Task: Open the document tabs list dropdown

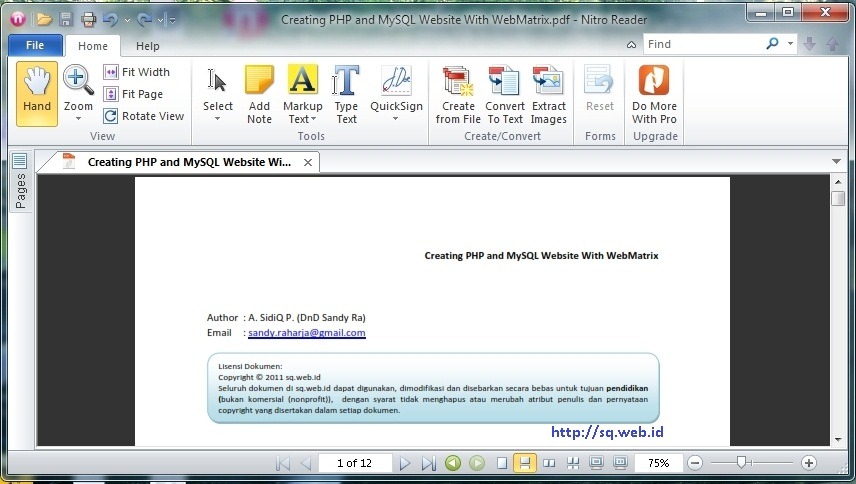Action: click(x=836, y=162)
